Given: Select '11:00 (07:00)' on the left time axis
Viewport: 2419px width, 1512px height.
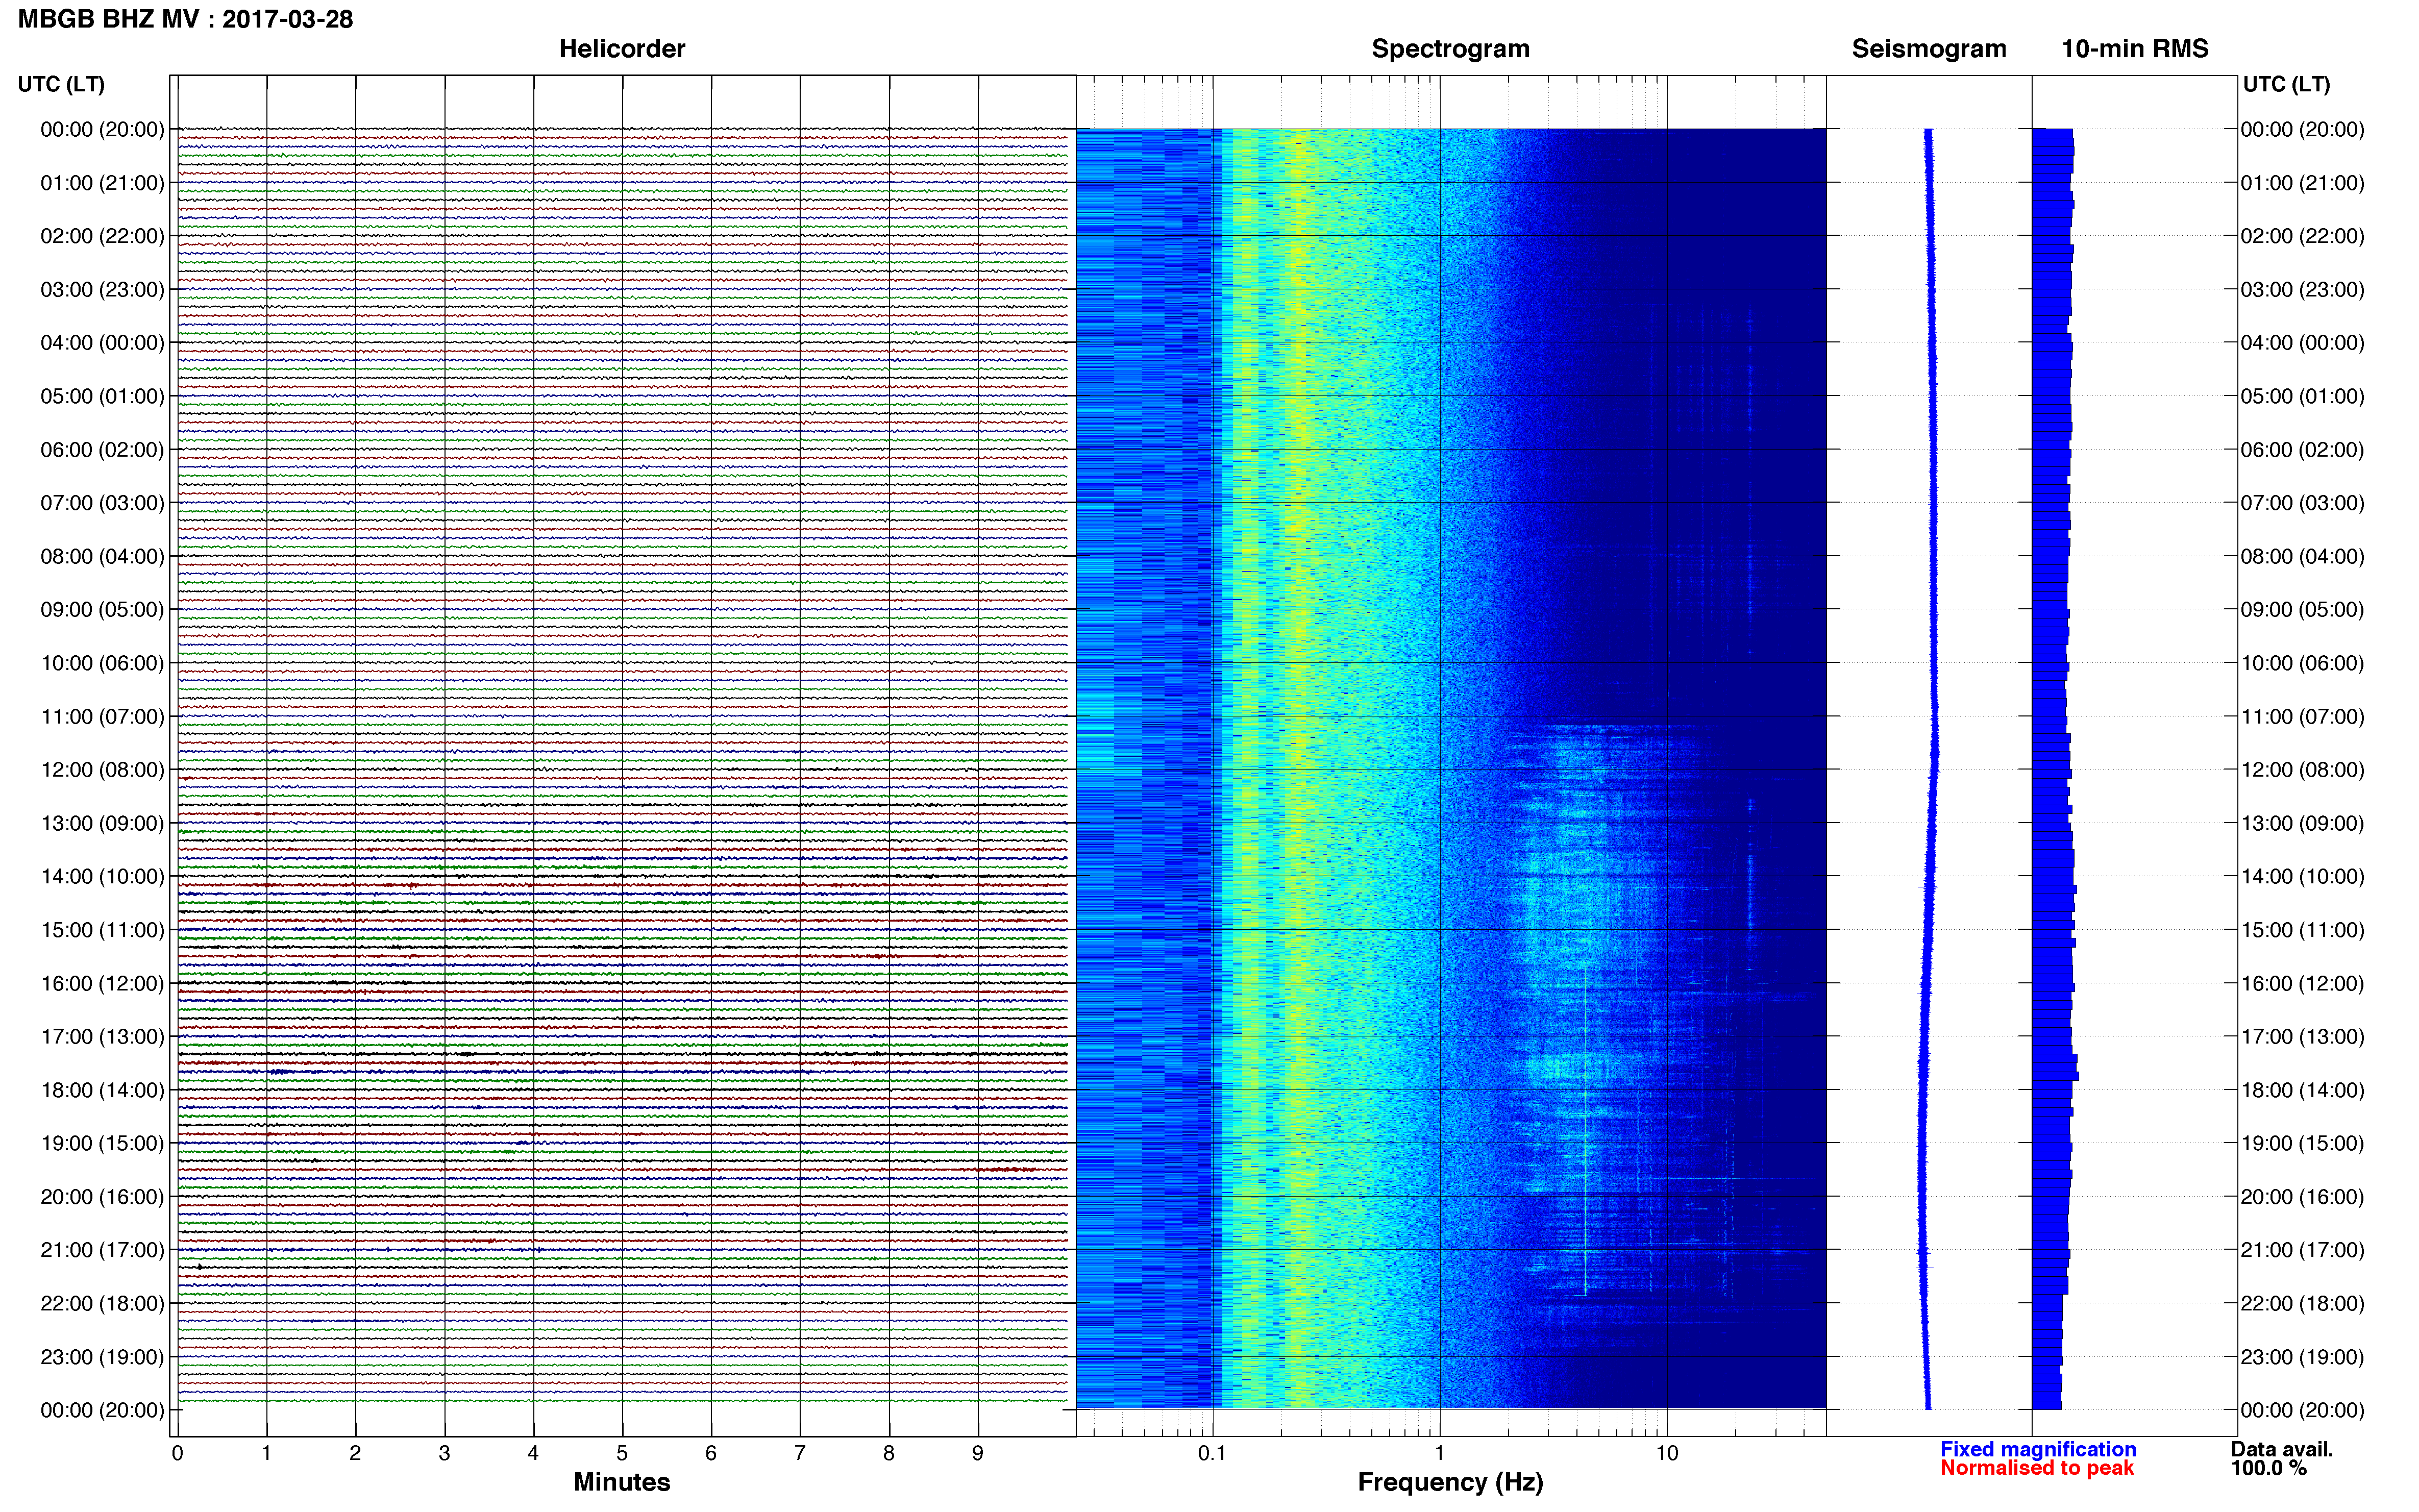Looking at the screenshot, I should coord(102,716).
